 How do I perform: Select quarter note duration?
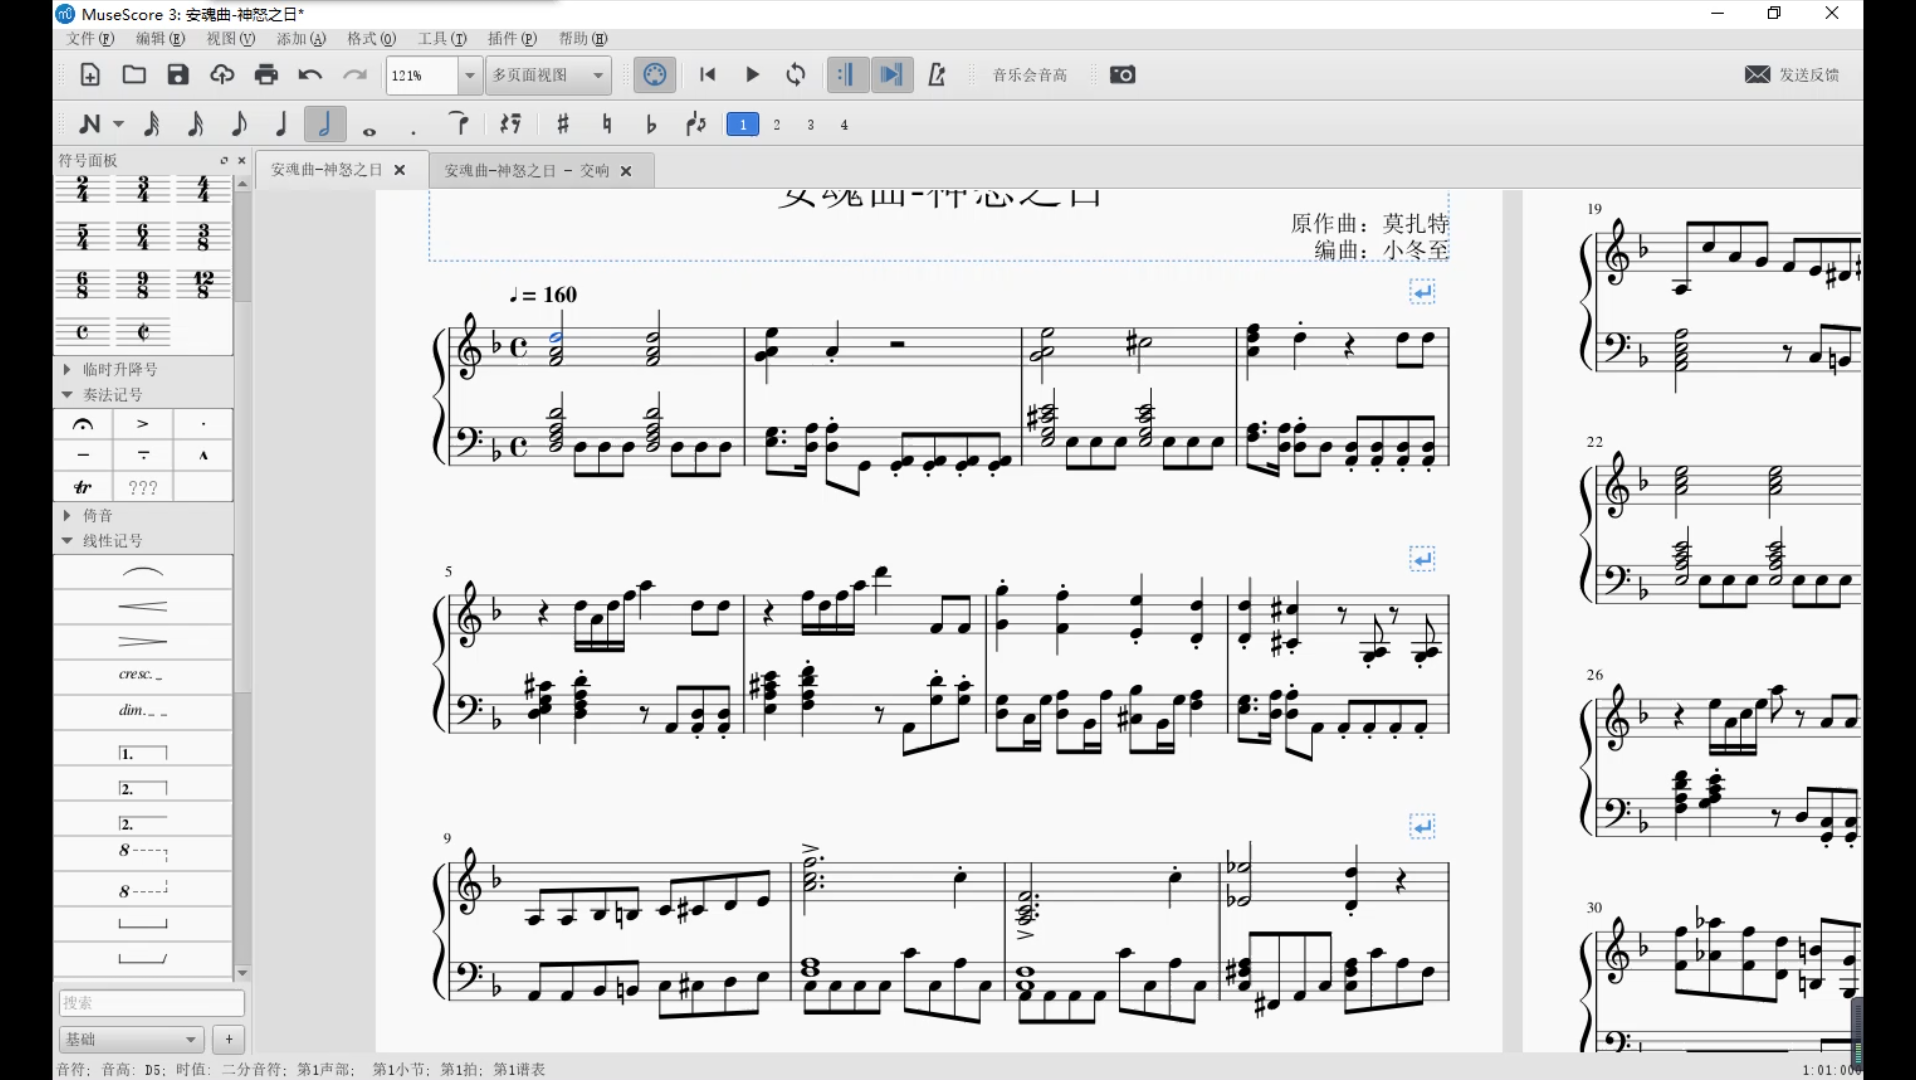tap(281, 124)
